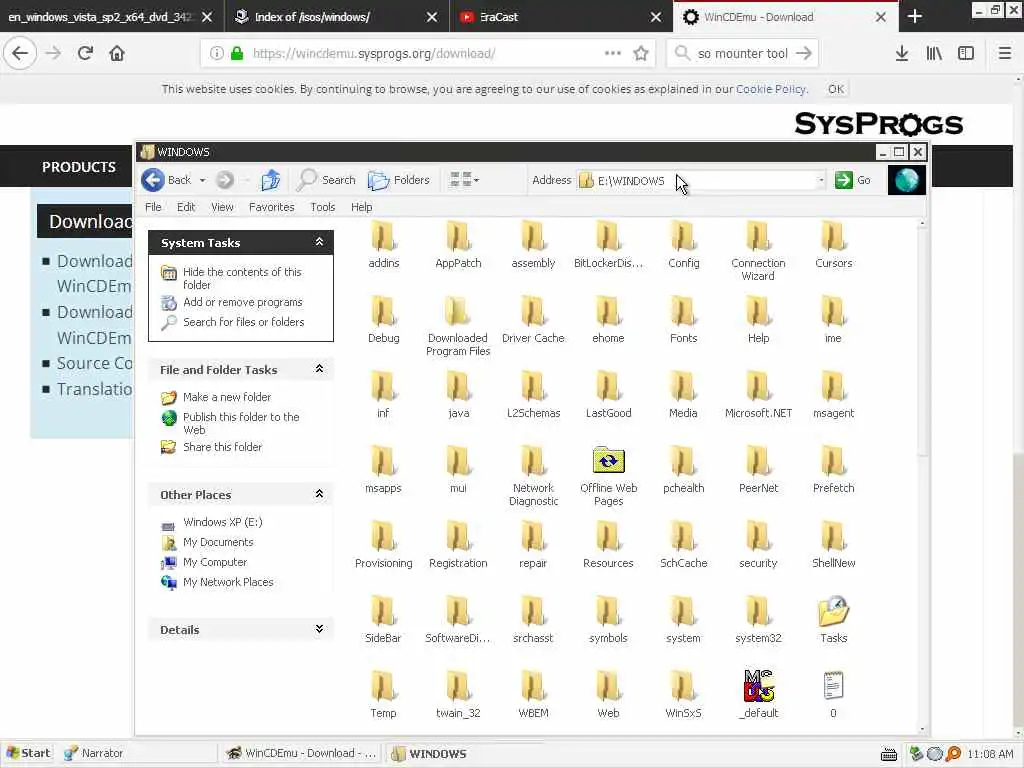Click the Start button on the taskbar
This screenshot has height=768, width=1024.
pyautogui.click(x=27, y=753)
